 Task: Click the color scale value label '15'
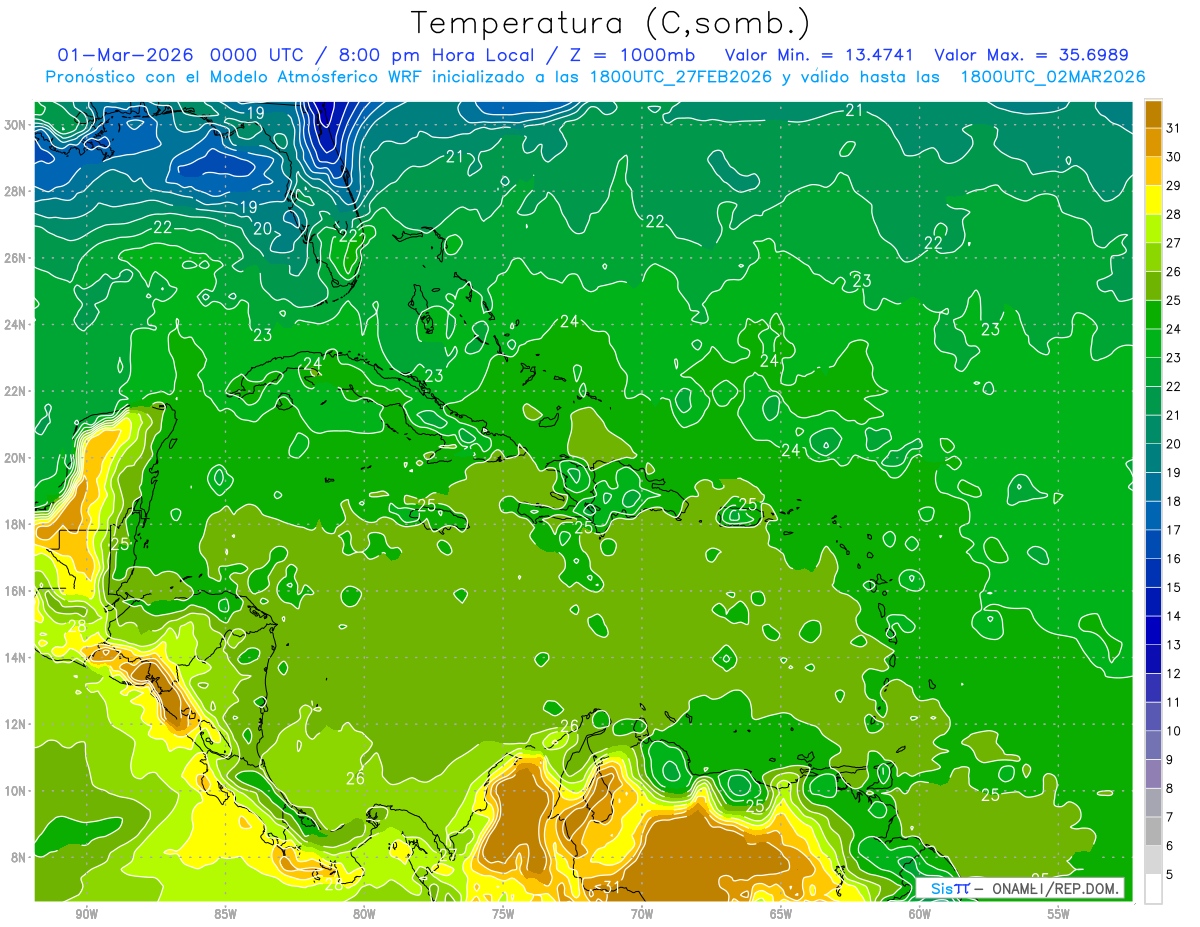[1173, 587]
